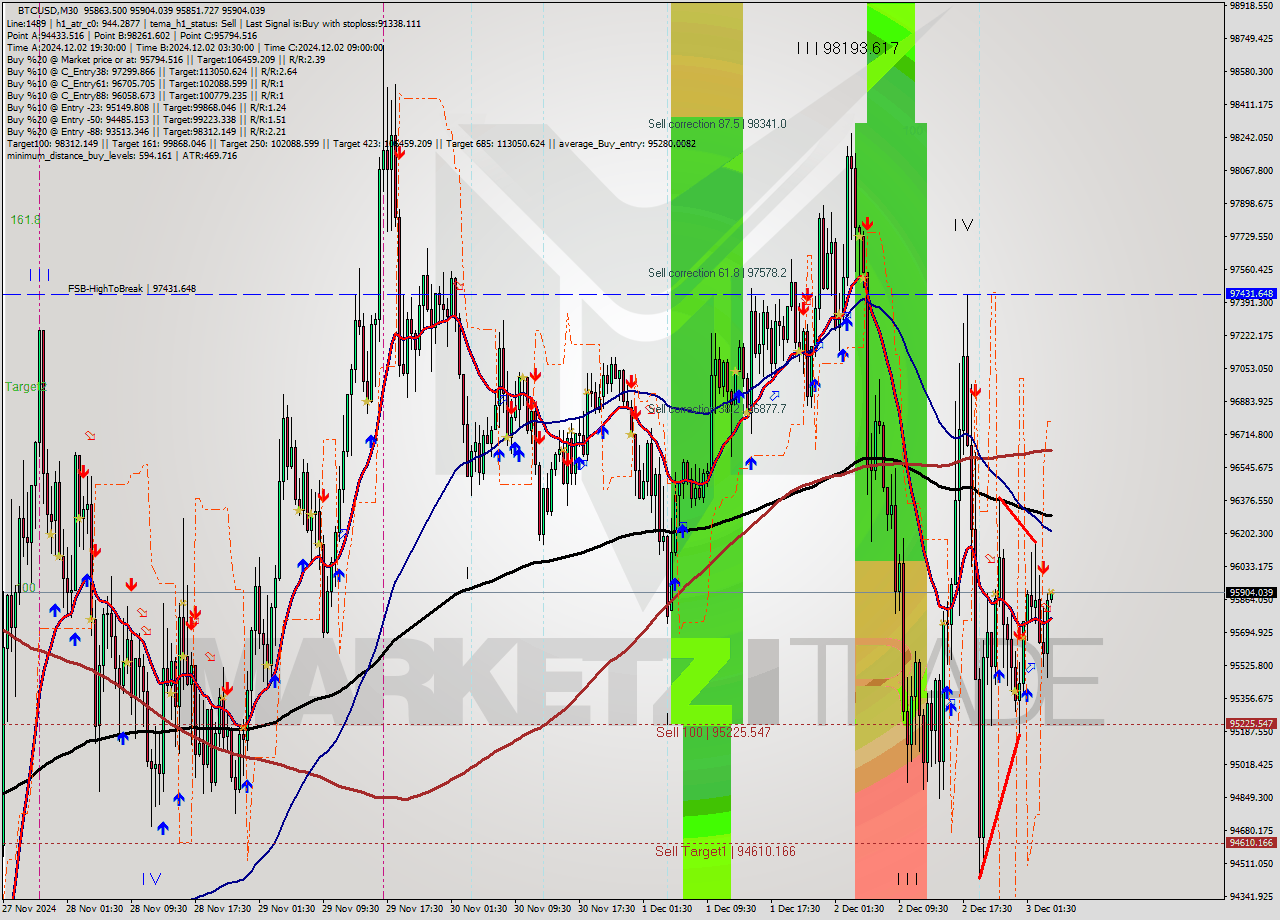Click the '2 Dec 01:30' time axis label

click(x=860, y=909)
